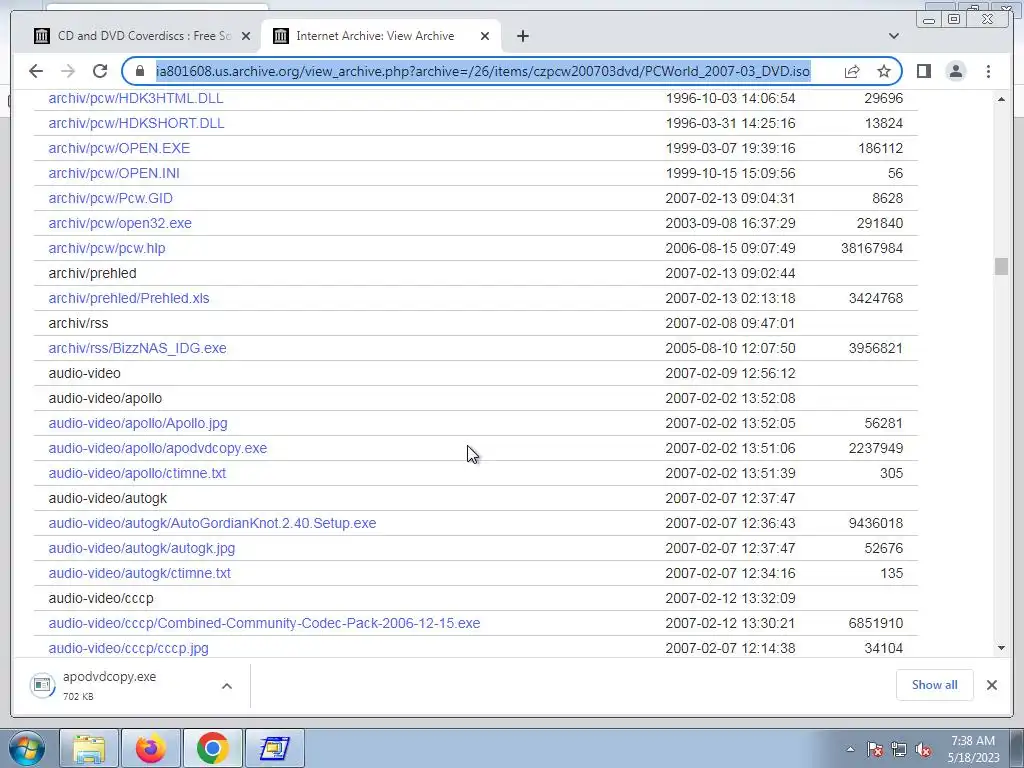Click file size 9436018 of AutoGordianKnot

(876, 523)
